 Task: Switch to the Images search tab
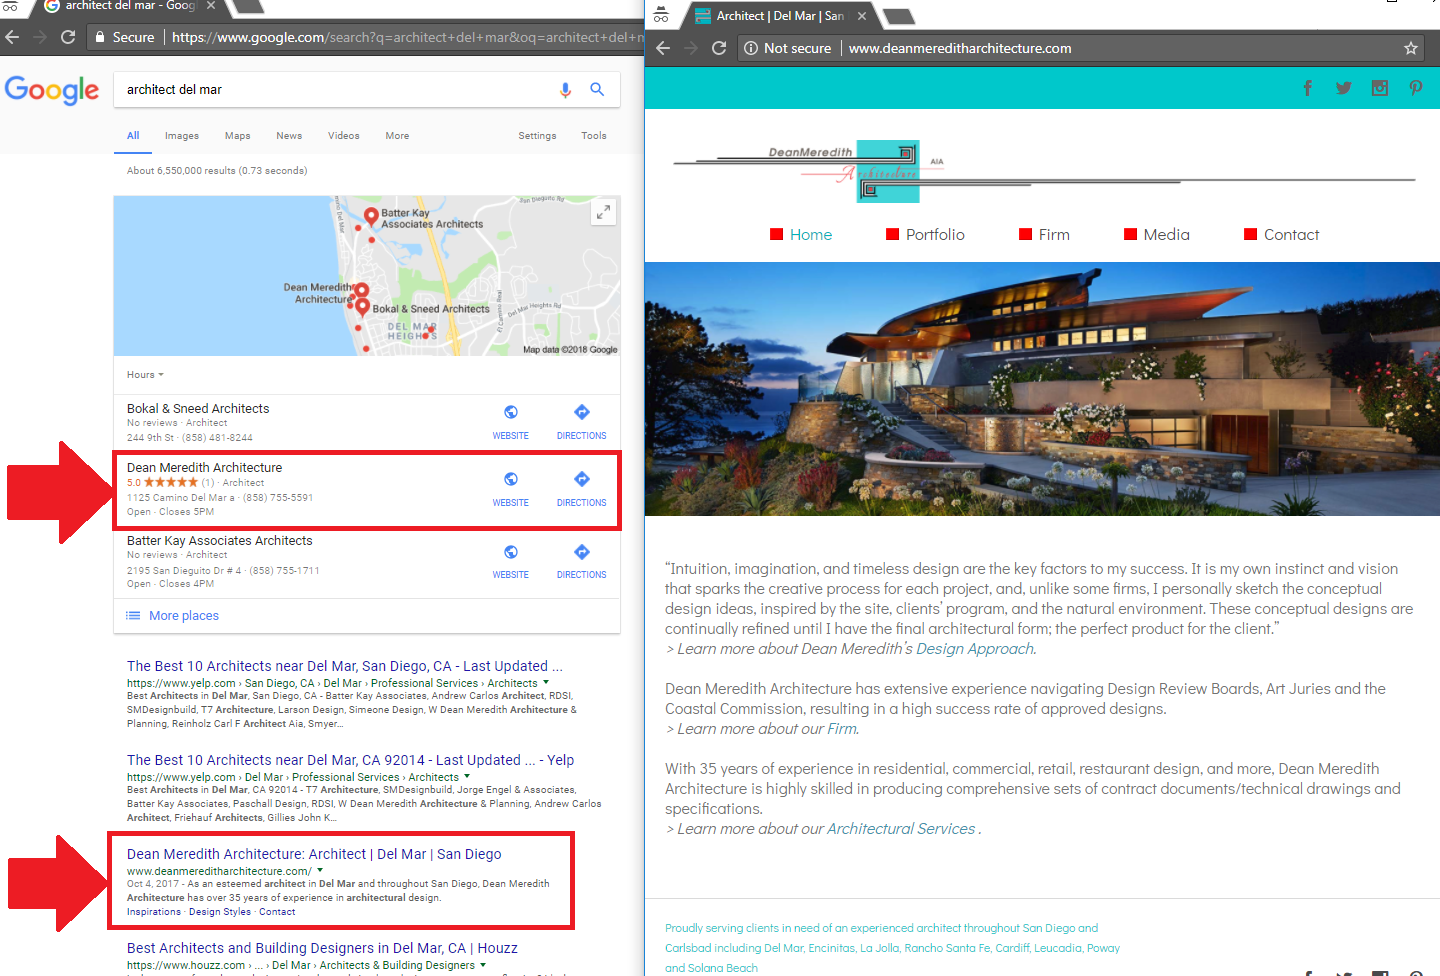point(181,136)
